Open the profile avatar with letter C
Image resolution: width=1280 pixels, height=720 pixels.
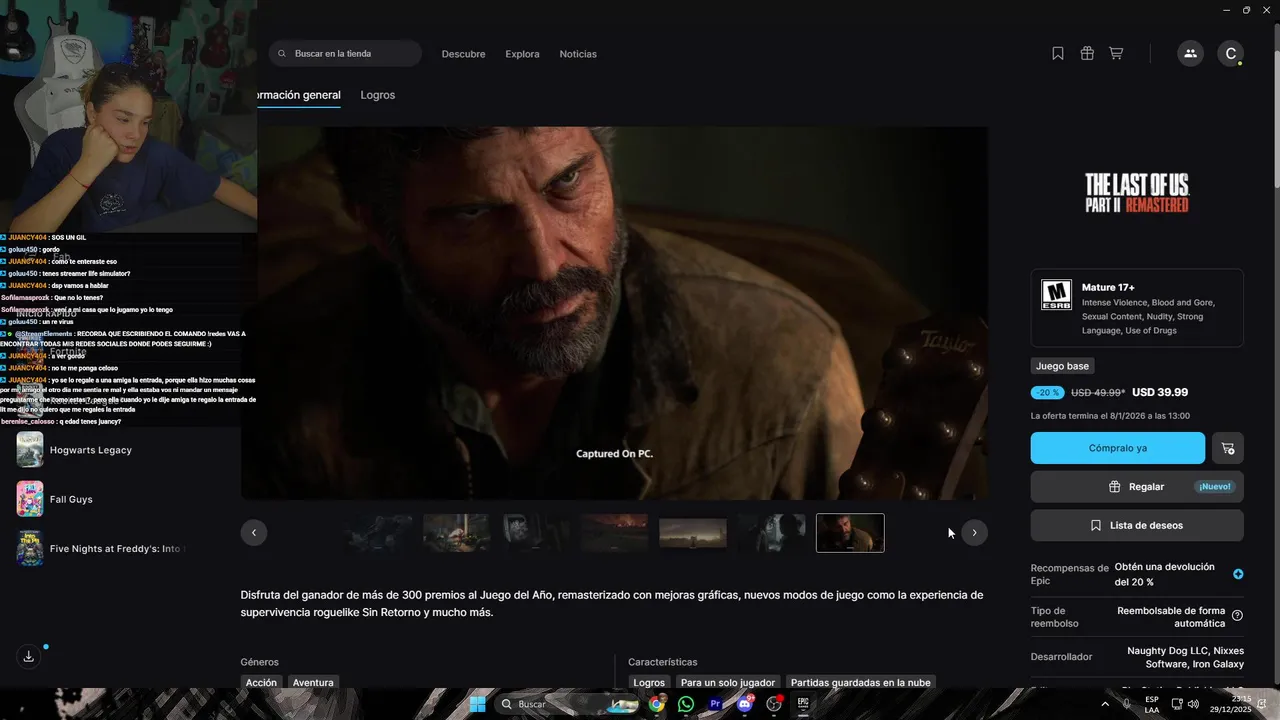(1230, 54)
